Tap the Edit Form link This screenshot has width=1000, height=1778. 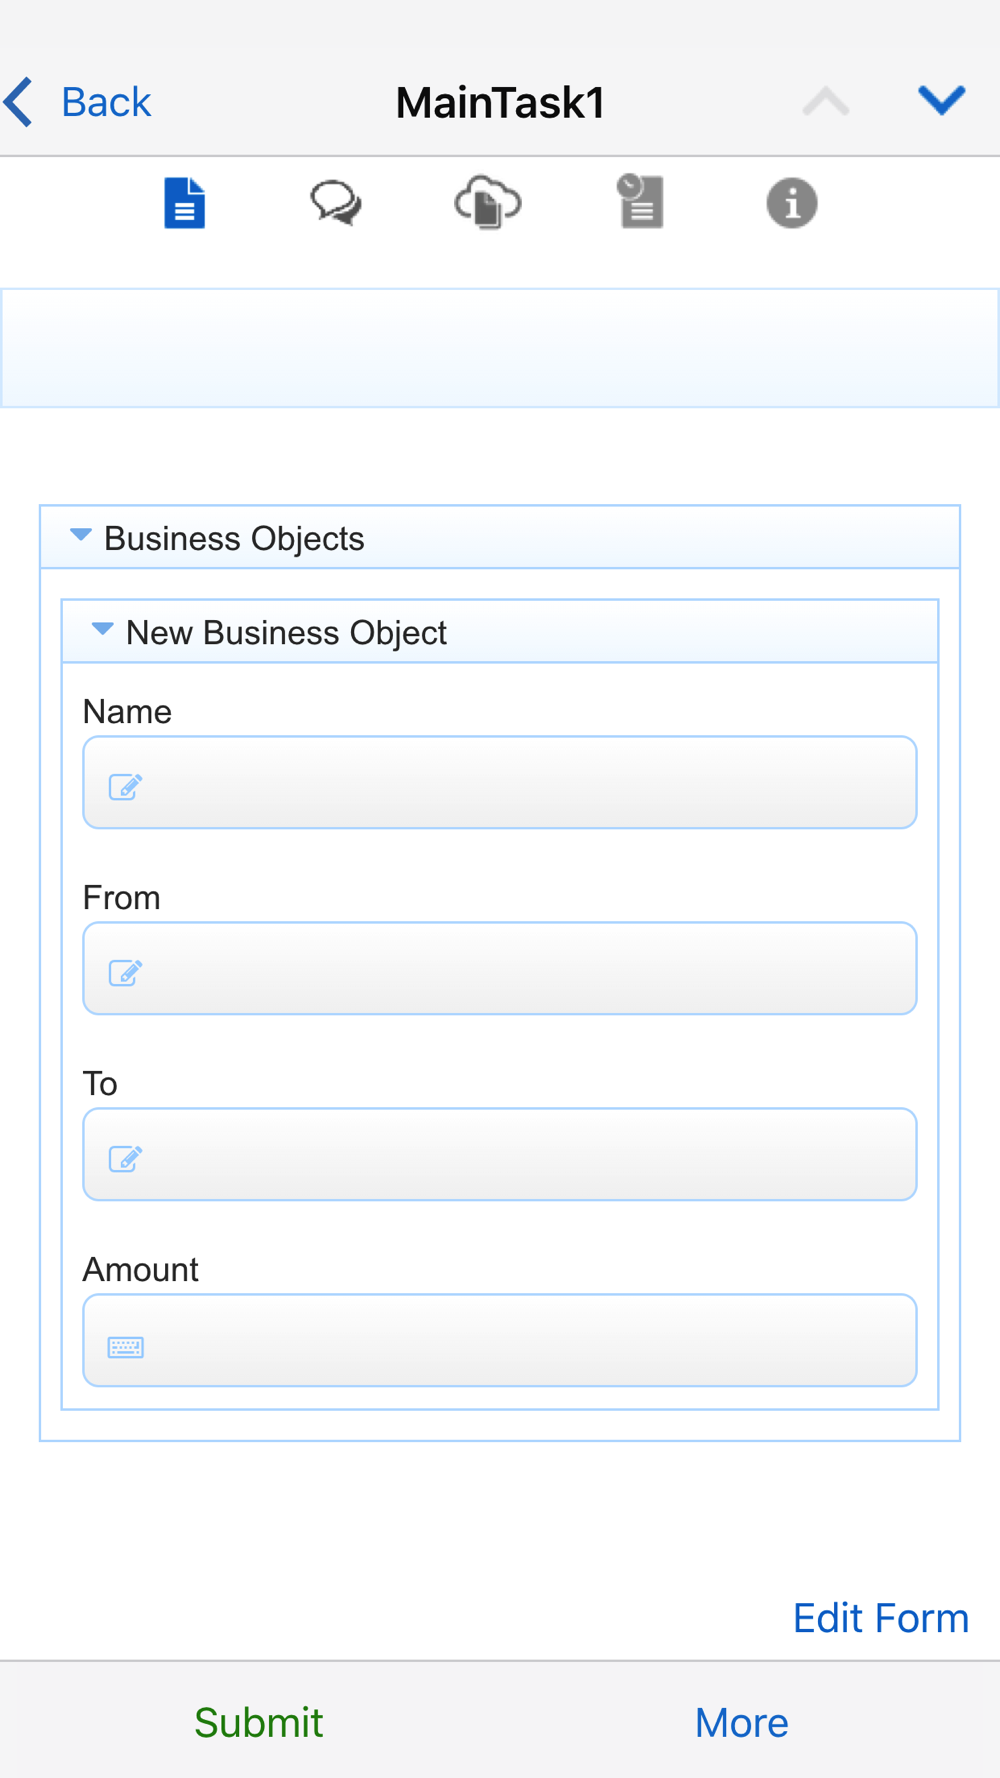(x=881, y=1618)
